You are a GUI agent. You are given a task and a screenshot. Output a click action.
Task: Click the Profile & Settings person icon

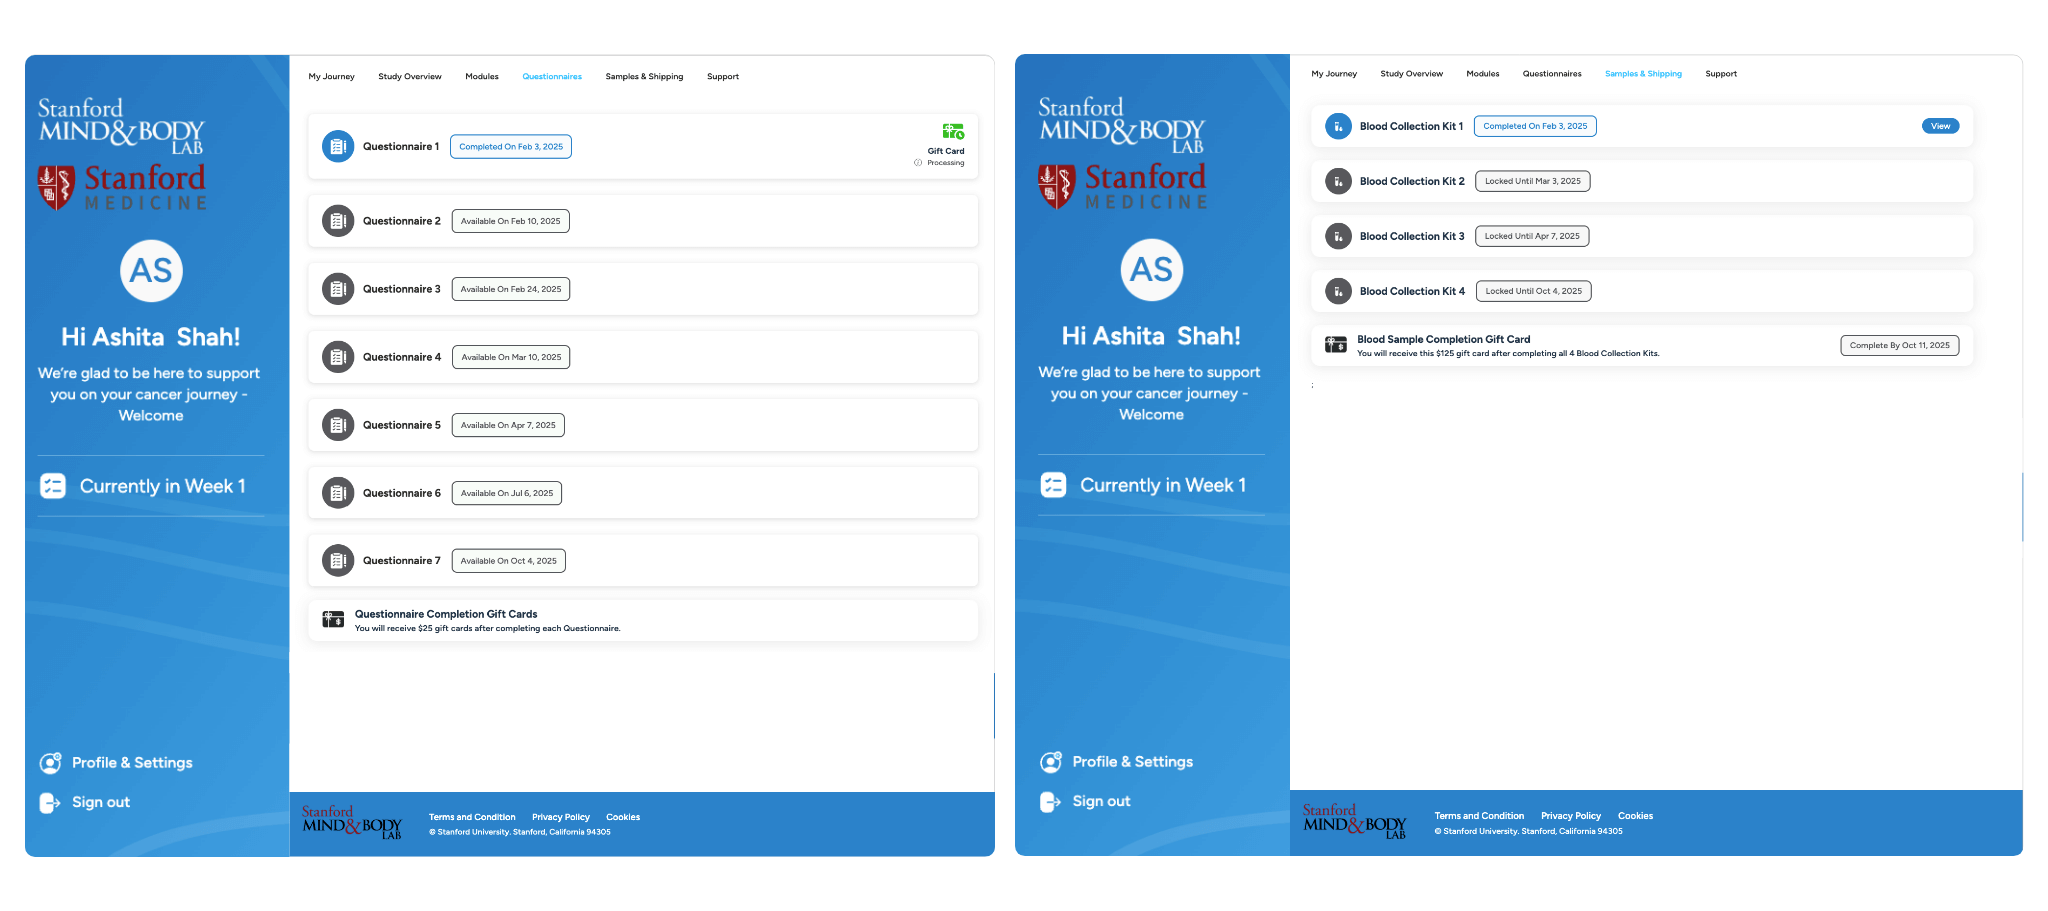[x=49, y=762]
